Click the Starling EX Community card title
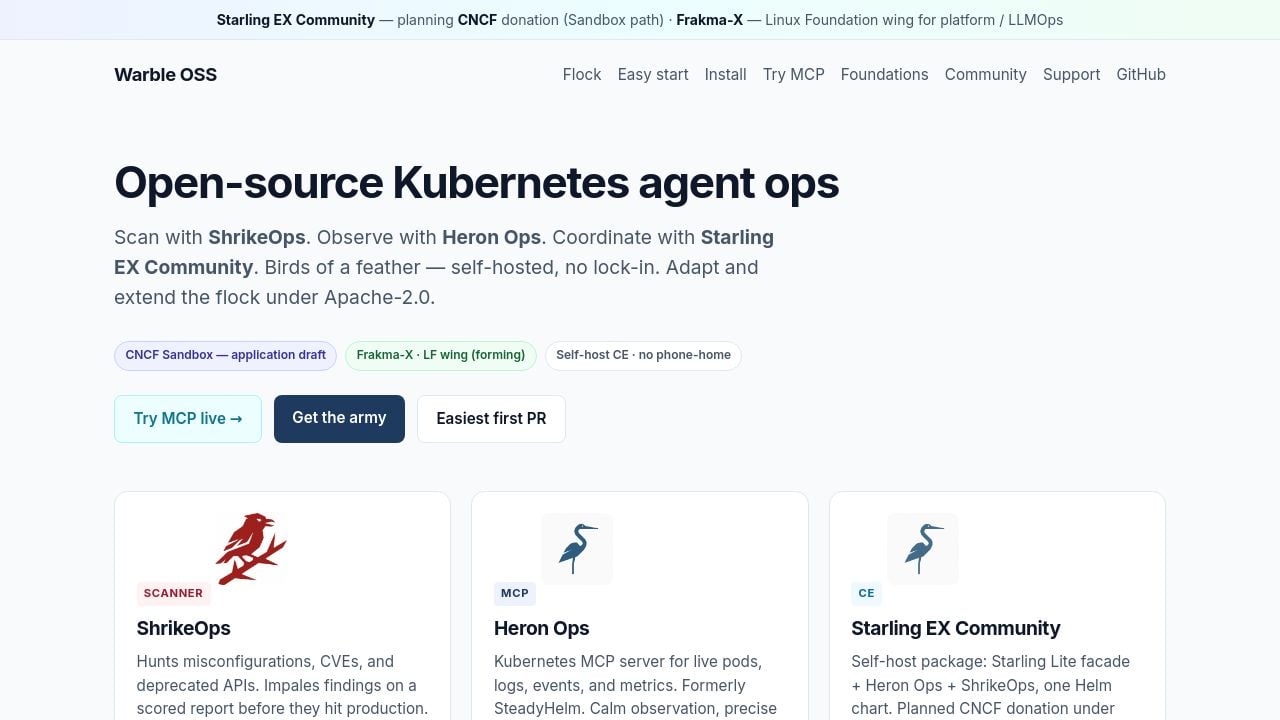 956,628
